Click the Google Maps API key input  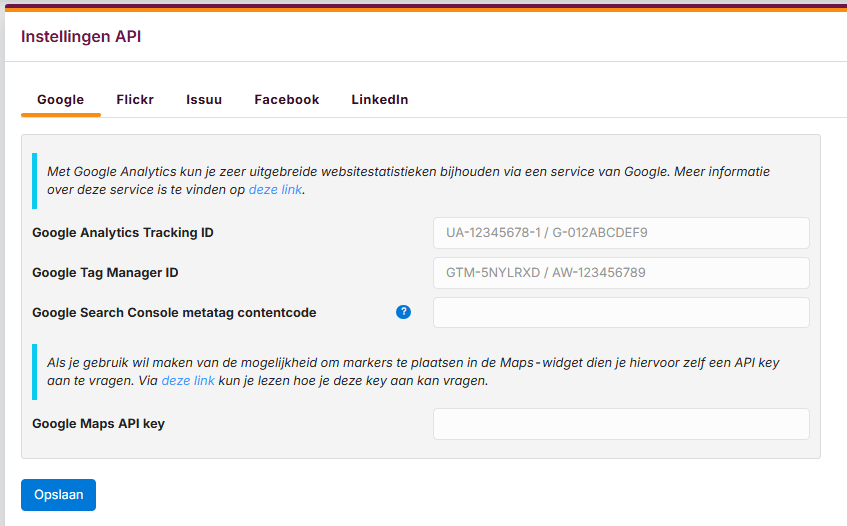tap(620, 424)
